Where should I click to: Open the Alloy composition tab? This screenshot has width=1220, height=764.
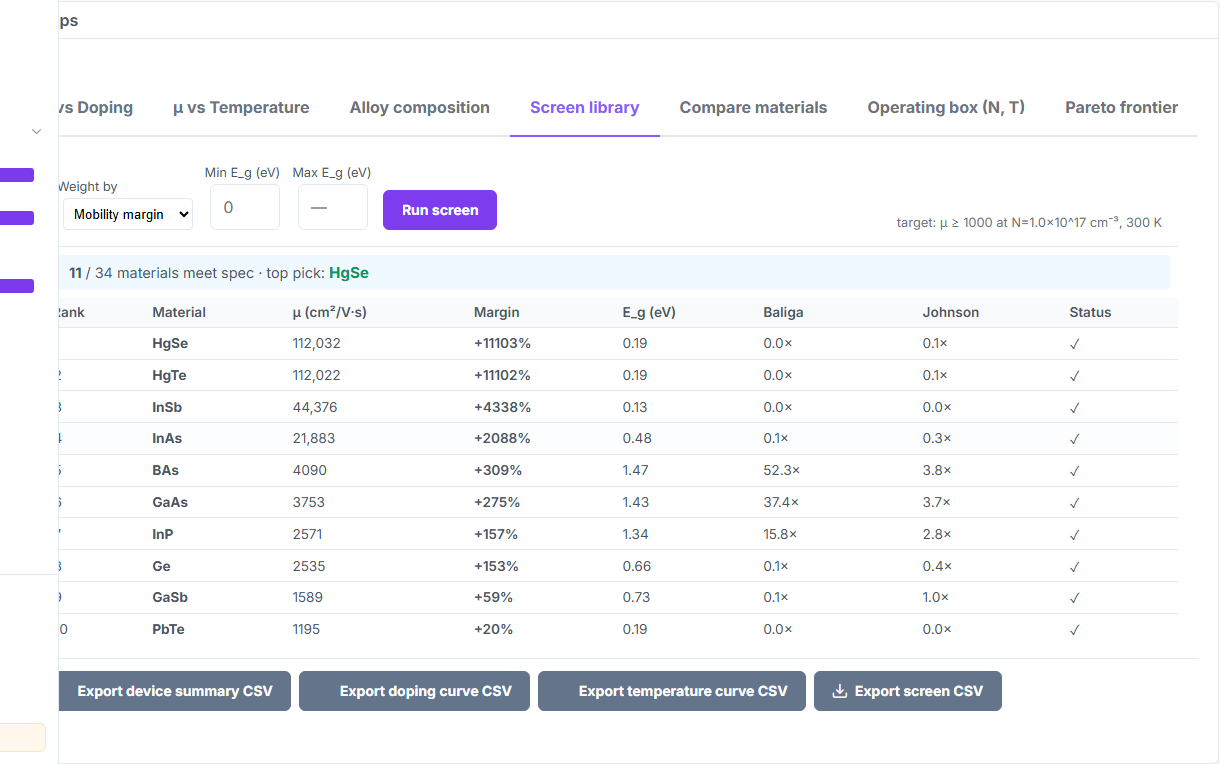pos(420,108)
